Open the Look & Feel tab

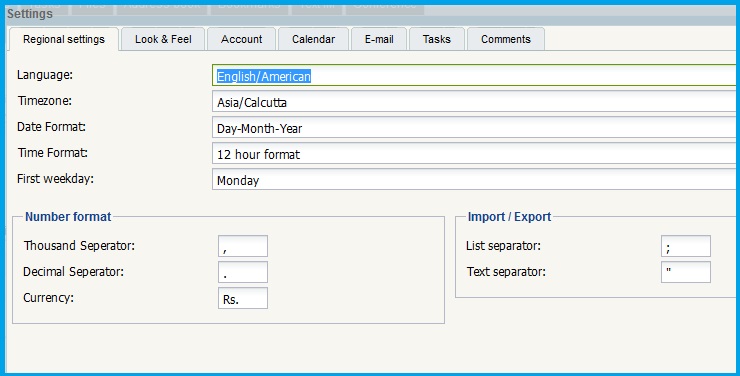tap(163, 39)
